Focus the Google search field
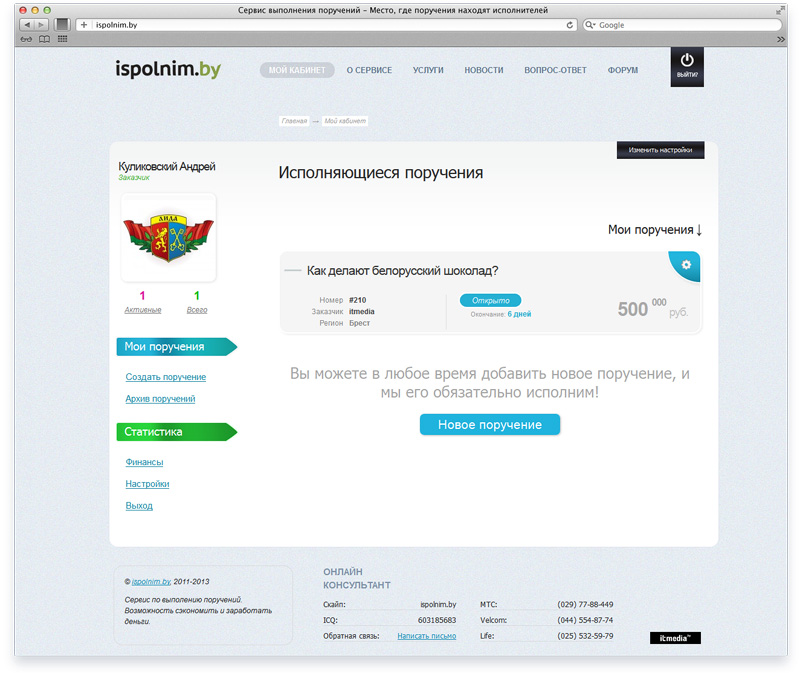 682,24
